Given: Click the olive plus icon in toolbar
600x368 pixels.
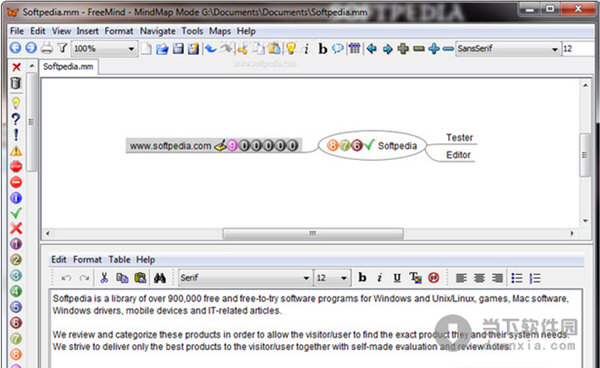Looking at the screenshot, I should [403, 49].
